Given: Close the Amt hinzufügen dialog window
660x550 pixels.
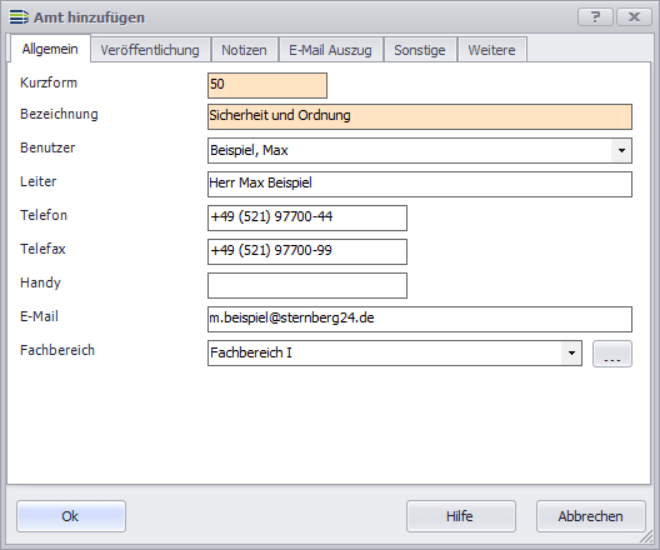Looking at the screenshot, I should [x=635, y=17].
